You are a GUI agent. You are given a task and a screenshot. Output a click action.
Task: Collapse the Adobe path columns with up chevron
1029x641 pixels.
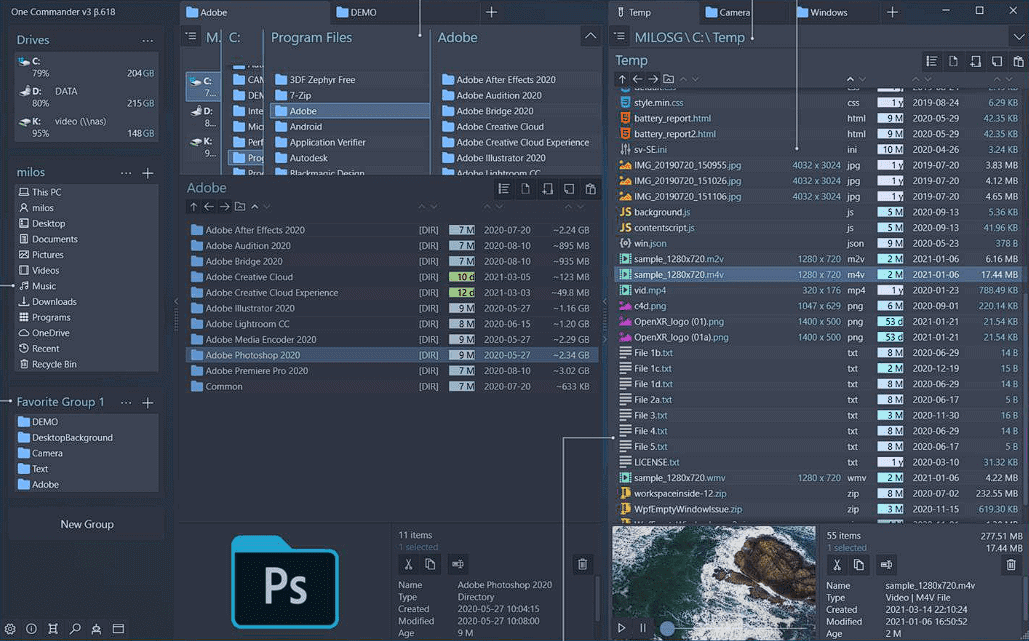pyautogui.click(x=591, y=37)
